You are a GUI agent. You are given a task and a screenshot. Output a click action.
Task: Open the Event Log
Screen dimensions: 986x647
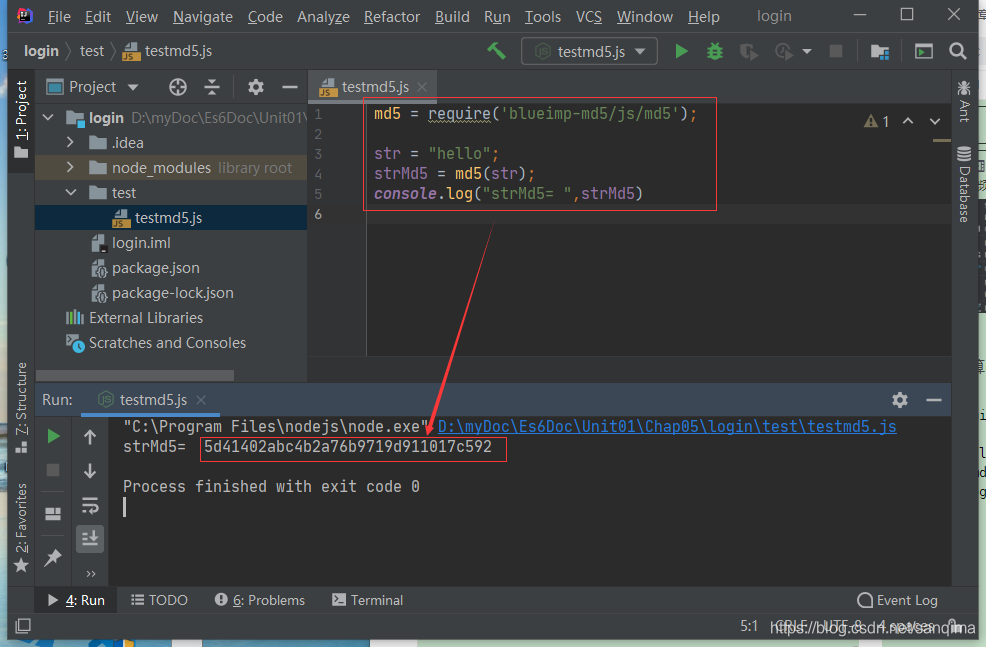pyautogui.click(x=897, y=600)
